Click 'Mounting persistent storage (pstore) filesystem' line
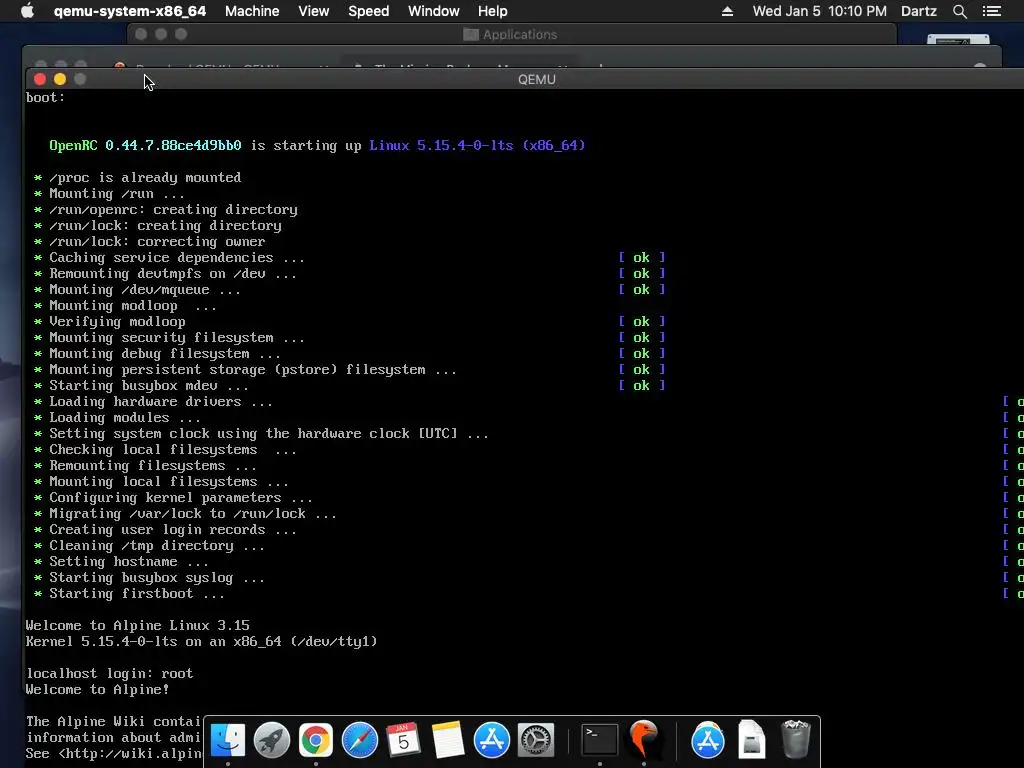This screenshot has height=768, width=1024. pos(253,369)
